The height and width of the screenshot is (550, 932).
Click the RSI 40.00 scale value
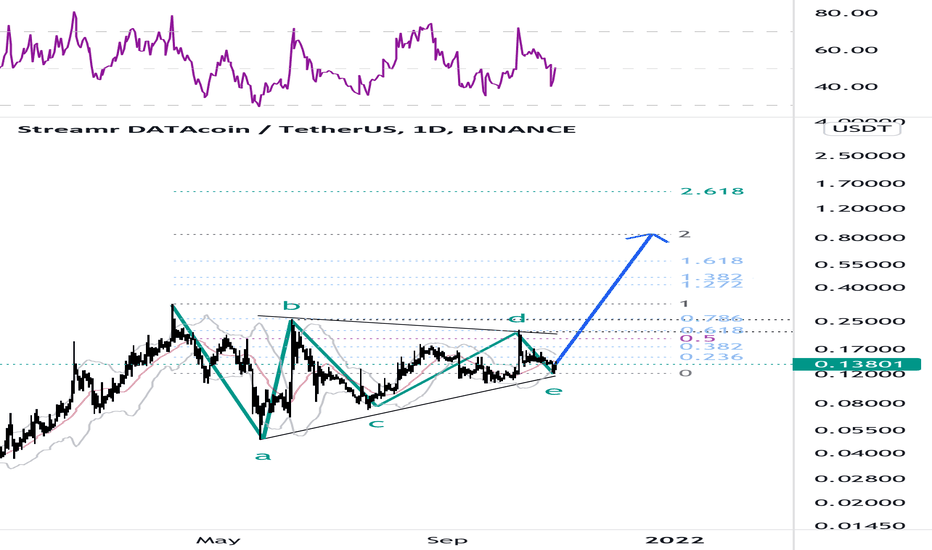[x=846, y=87]
